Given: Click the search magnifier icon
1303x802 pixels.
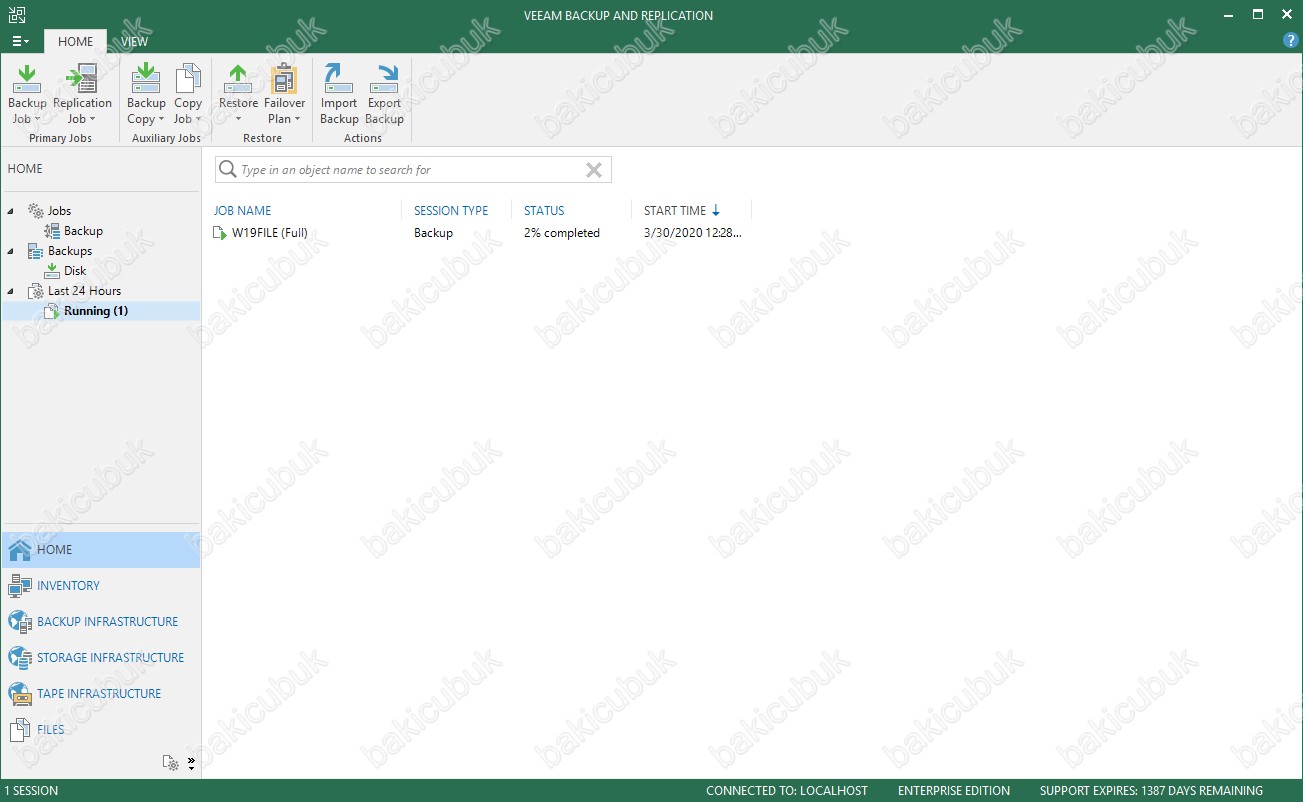Looking at the screenshot, I should [x=228, y=170].
